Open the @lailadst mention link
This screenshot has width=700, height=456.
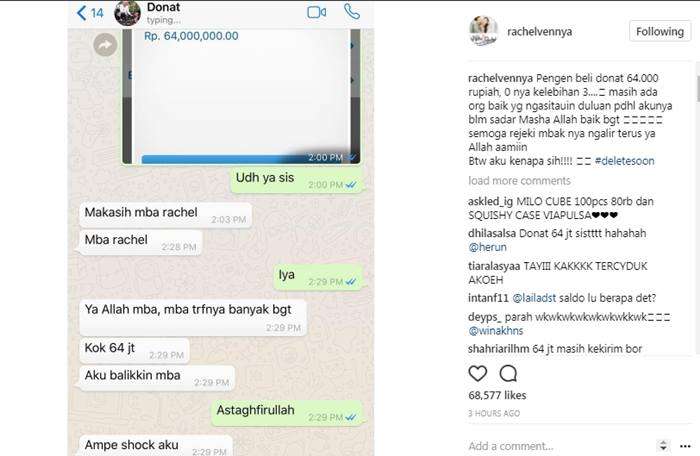(x=534, y=298)
